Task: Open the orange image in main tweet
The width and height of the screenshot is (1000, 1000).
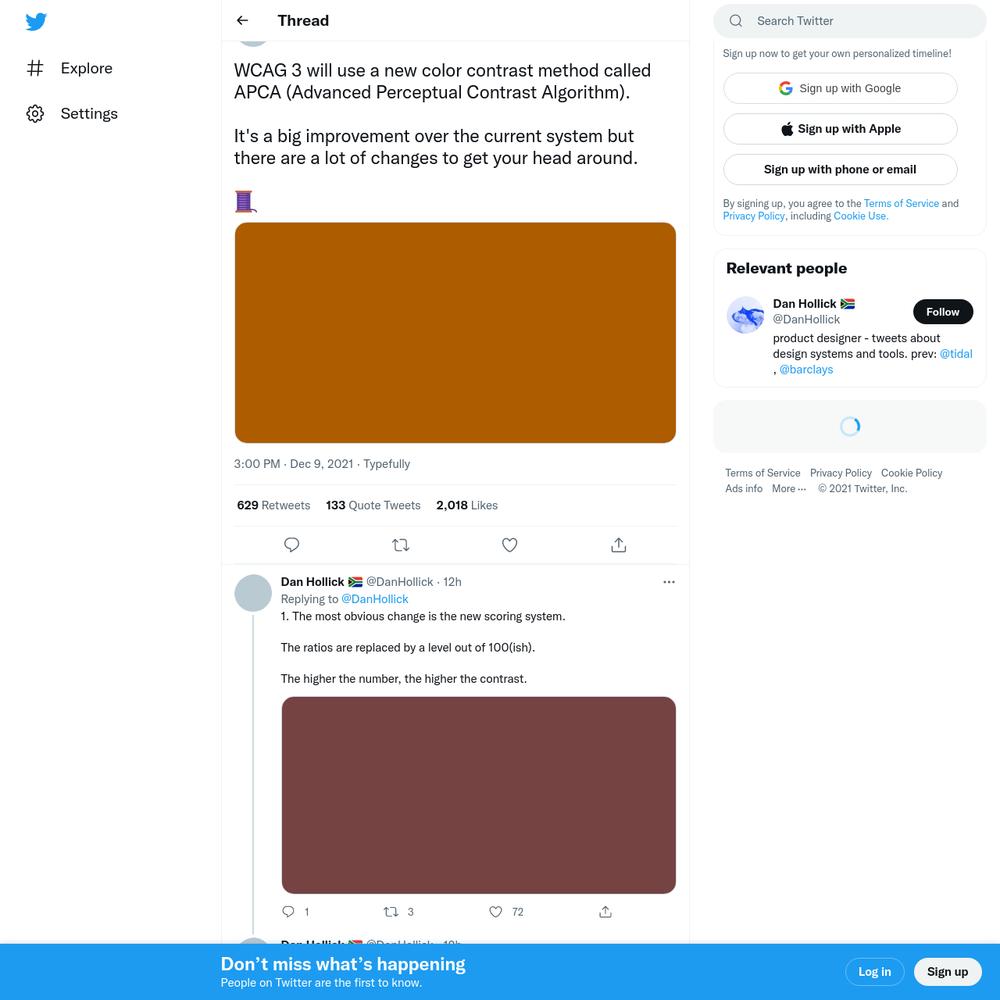Action: [x=455, y=332]
